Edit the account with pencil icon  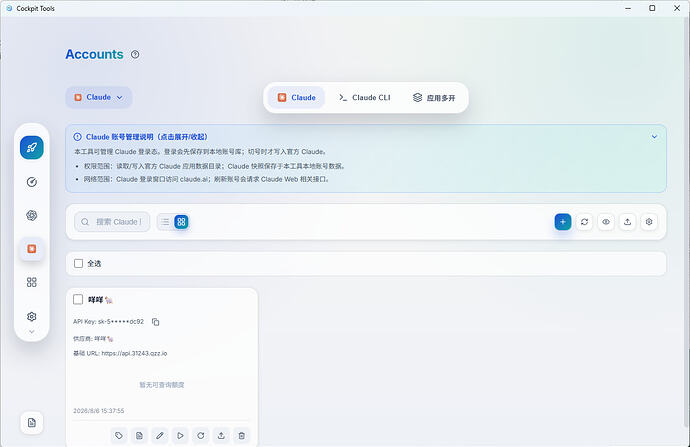pos(160,436)
